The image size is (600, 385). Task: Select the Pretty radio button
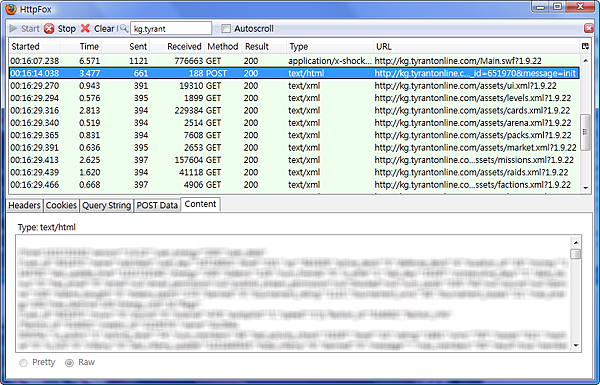(x=23, y=363)
